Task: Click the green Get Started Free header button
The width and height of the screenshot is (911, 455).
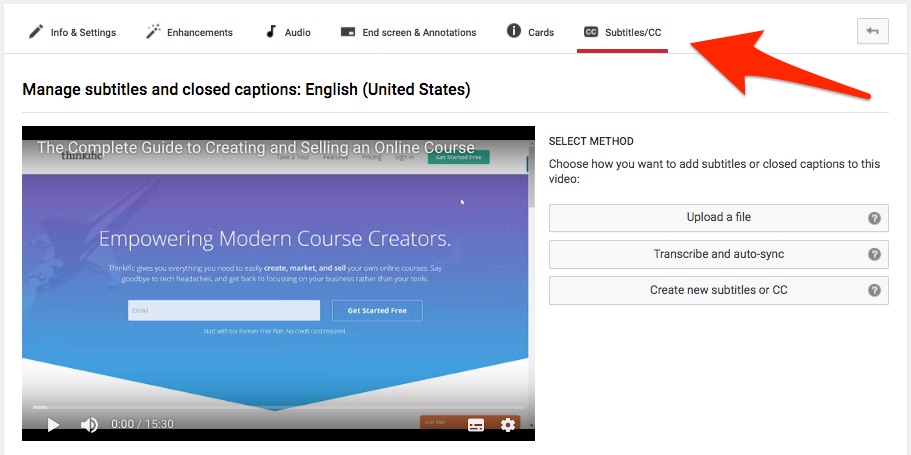Action: point(458,157)
